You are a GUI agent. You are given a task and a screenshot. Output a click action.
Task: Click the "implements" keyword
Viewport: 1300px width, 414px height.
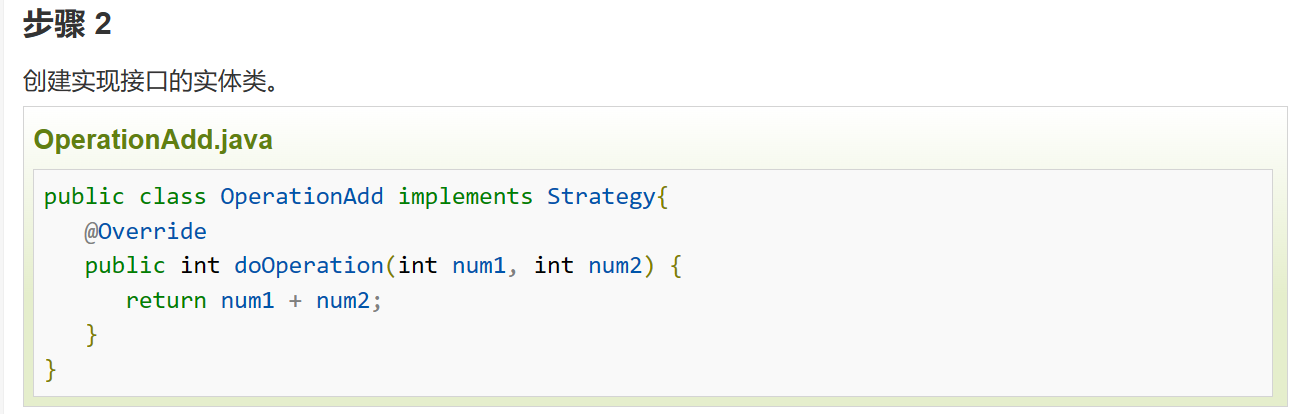coord(465,197)
